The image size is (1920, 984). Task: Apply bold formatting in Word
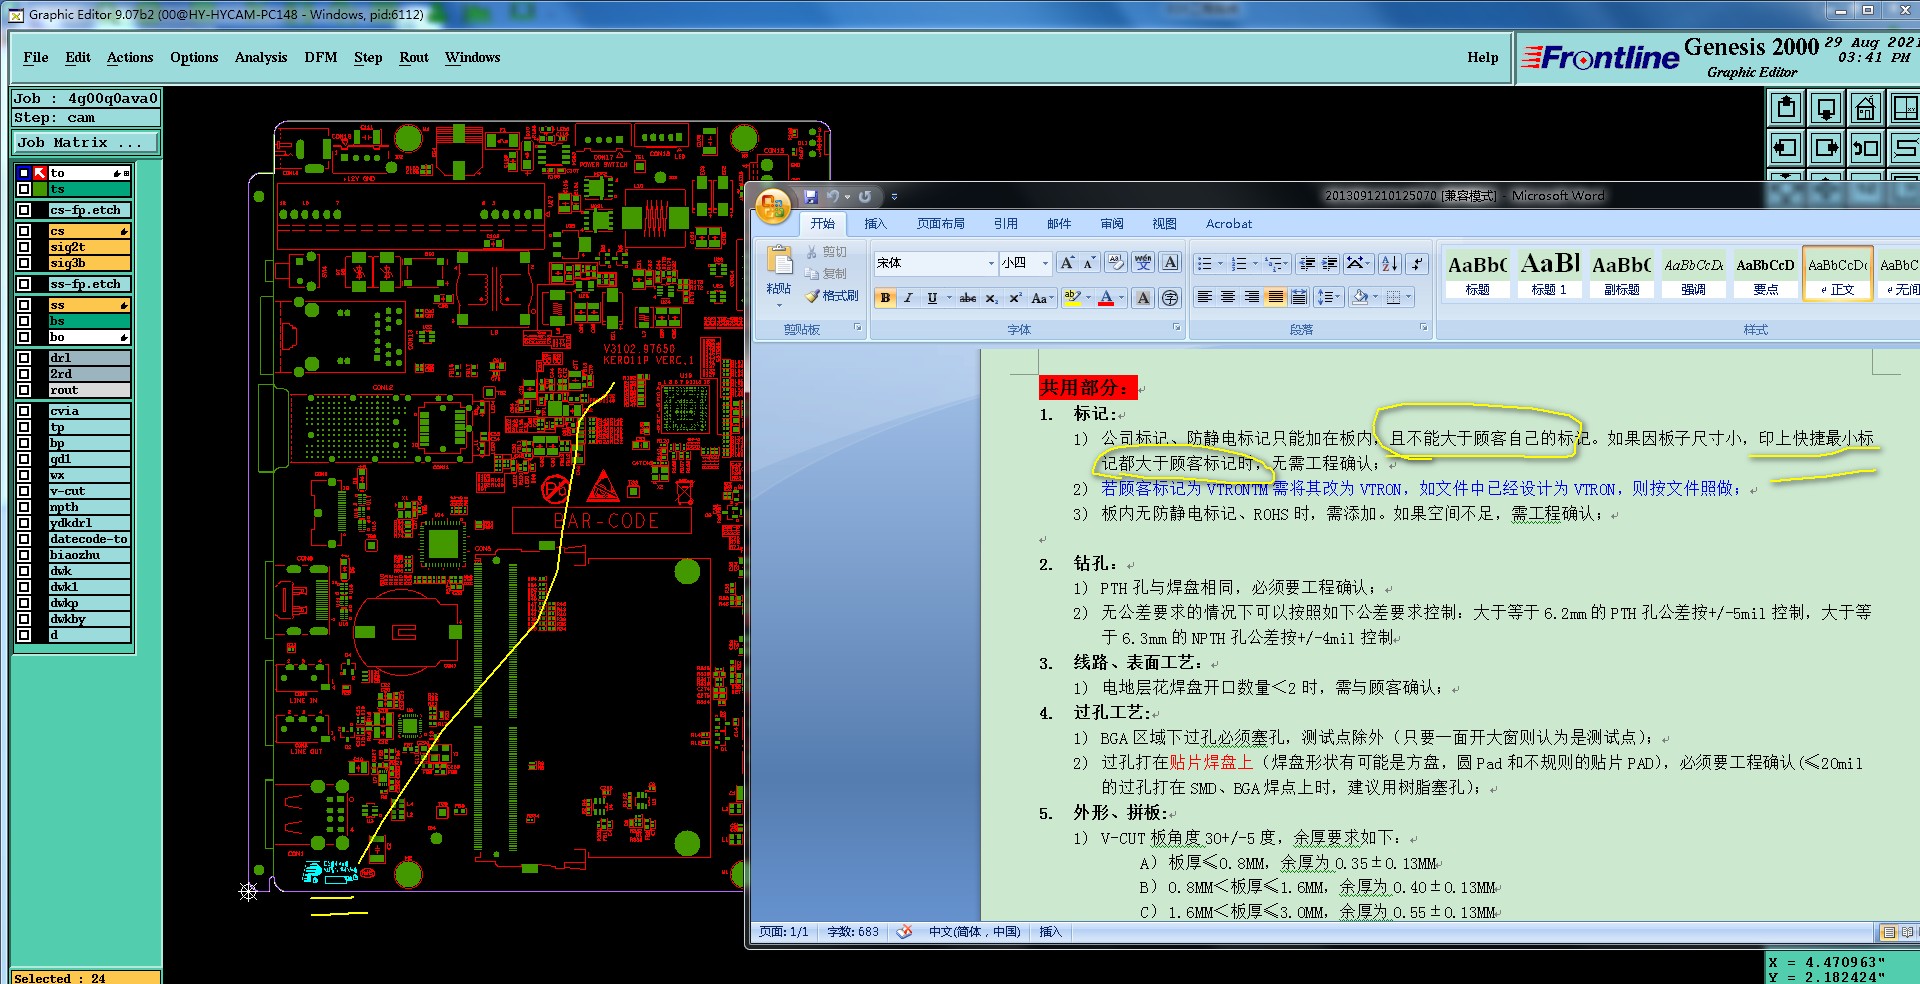click(885, 298)
